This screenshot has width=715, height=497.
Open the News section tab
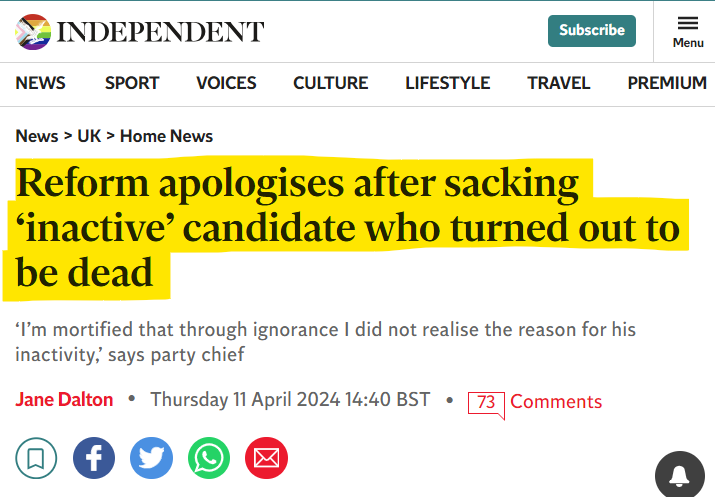click(42, 83)
